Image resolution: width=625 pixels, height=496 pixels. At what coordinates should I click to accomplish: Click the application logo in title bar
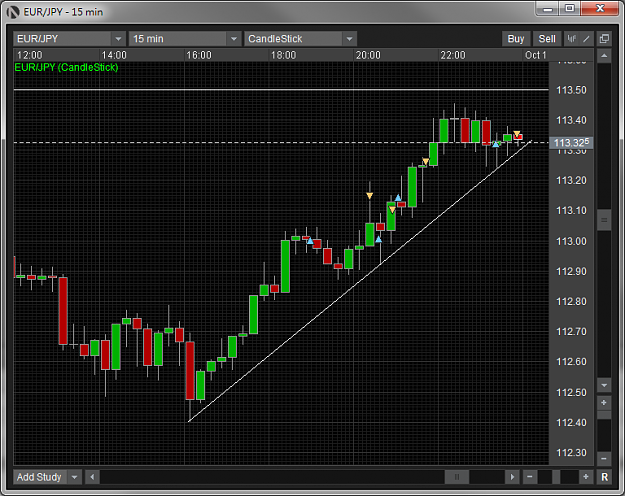pos(13,12)
